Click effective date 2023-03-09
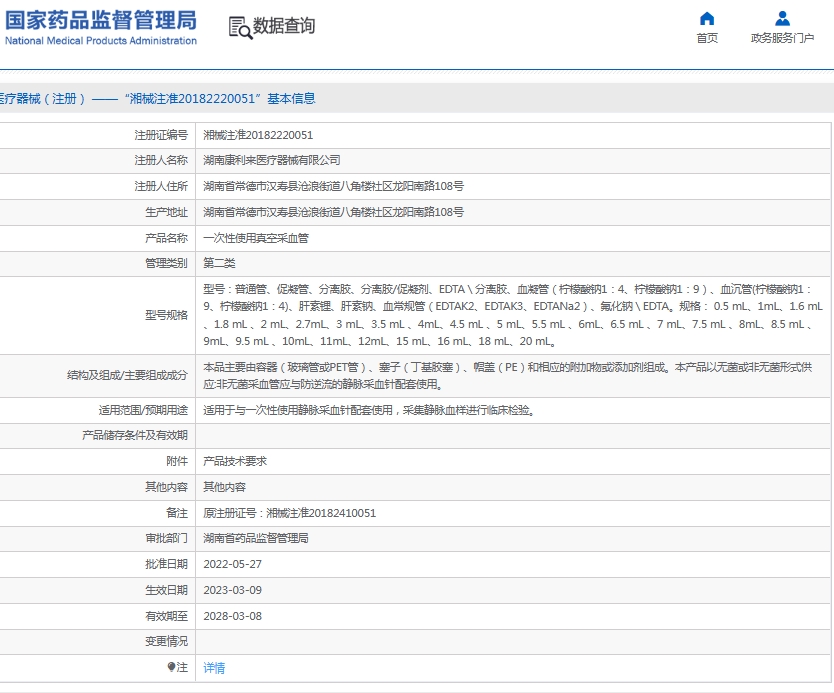The width and height of the screenshot is (834, 693). (x=232, y=590)
